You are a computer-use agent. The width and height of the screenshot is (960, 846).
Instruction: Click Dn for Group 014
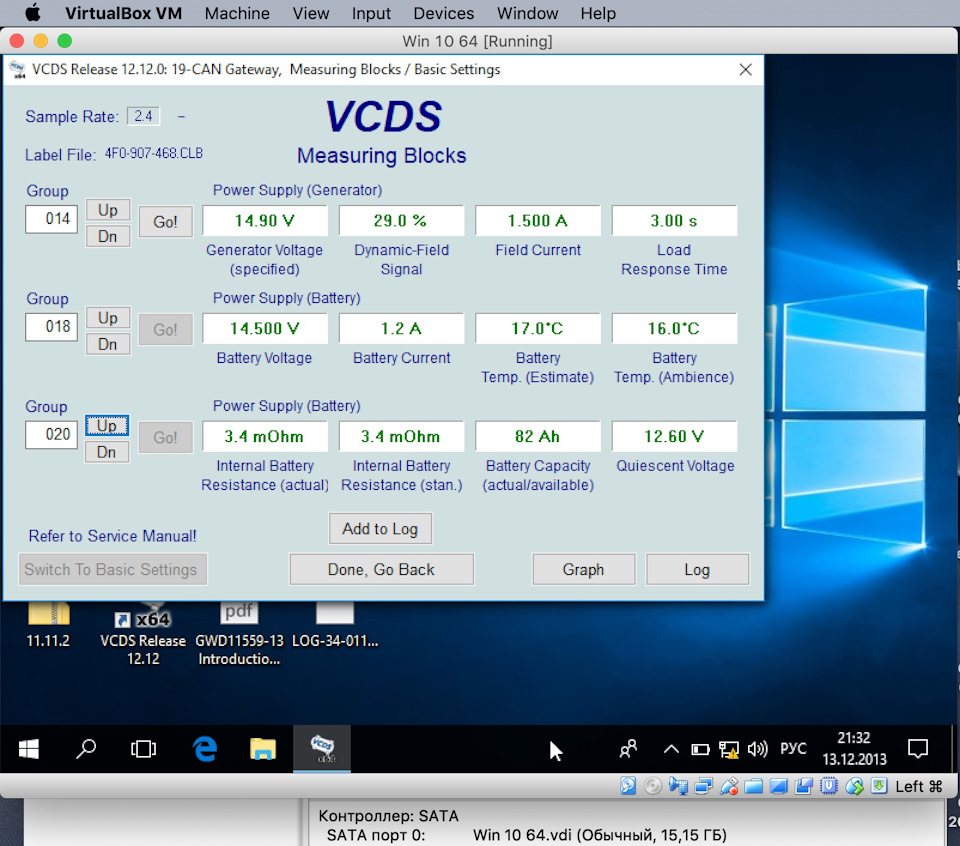[x=107, y=236]
